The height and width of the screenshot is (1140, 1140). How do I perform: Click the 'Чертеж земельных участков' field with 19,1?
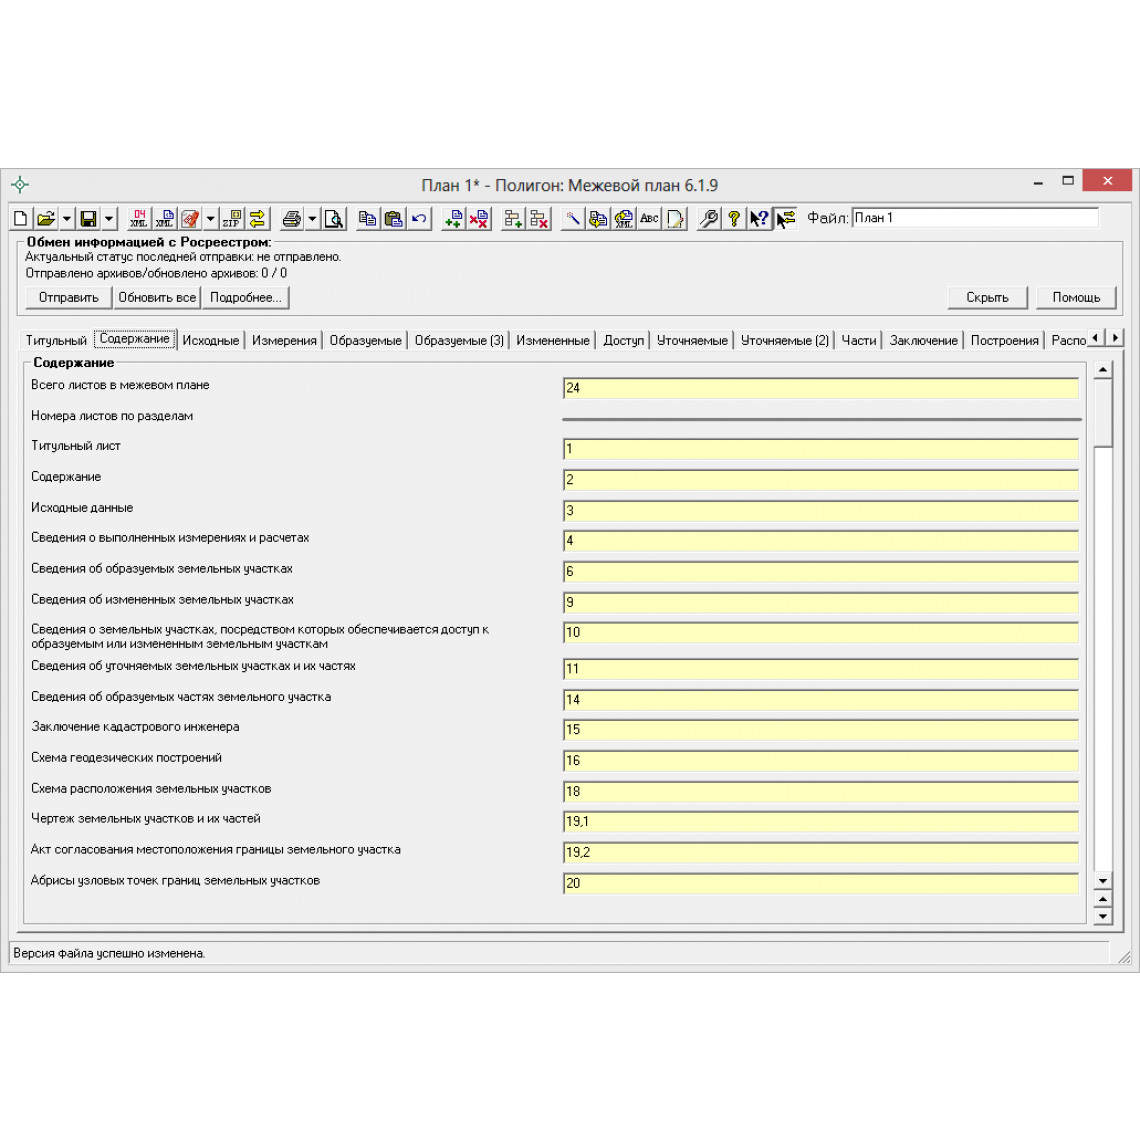[x=821, y=821]
